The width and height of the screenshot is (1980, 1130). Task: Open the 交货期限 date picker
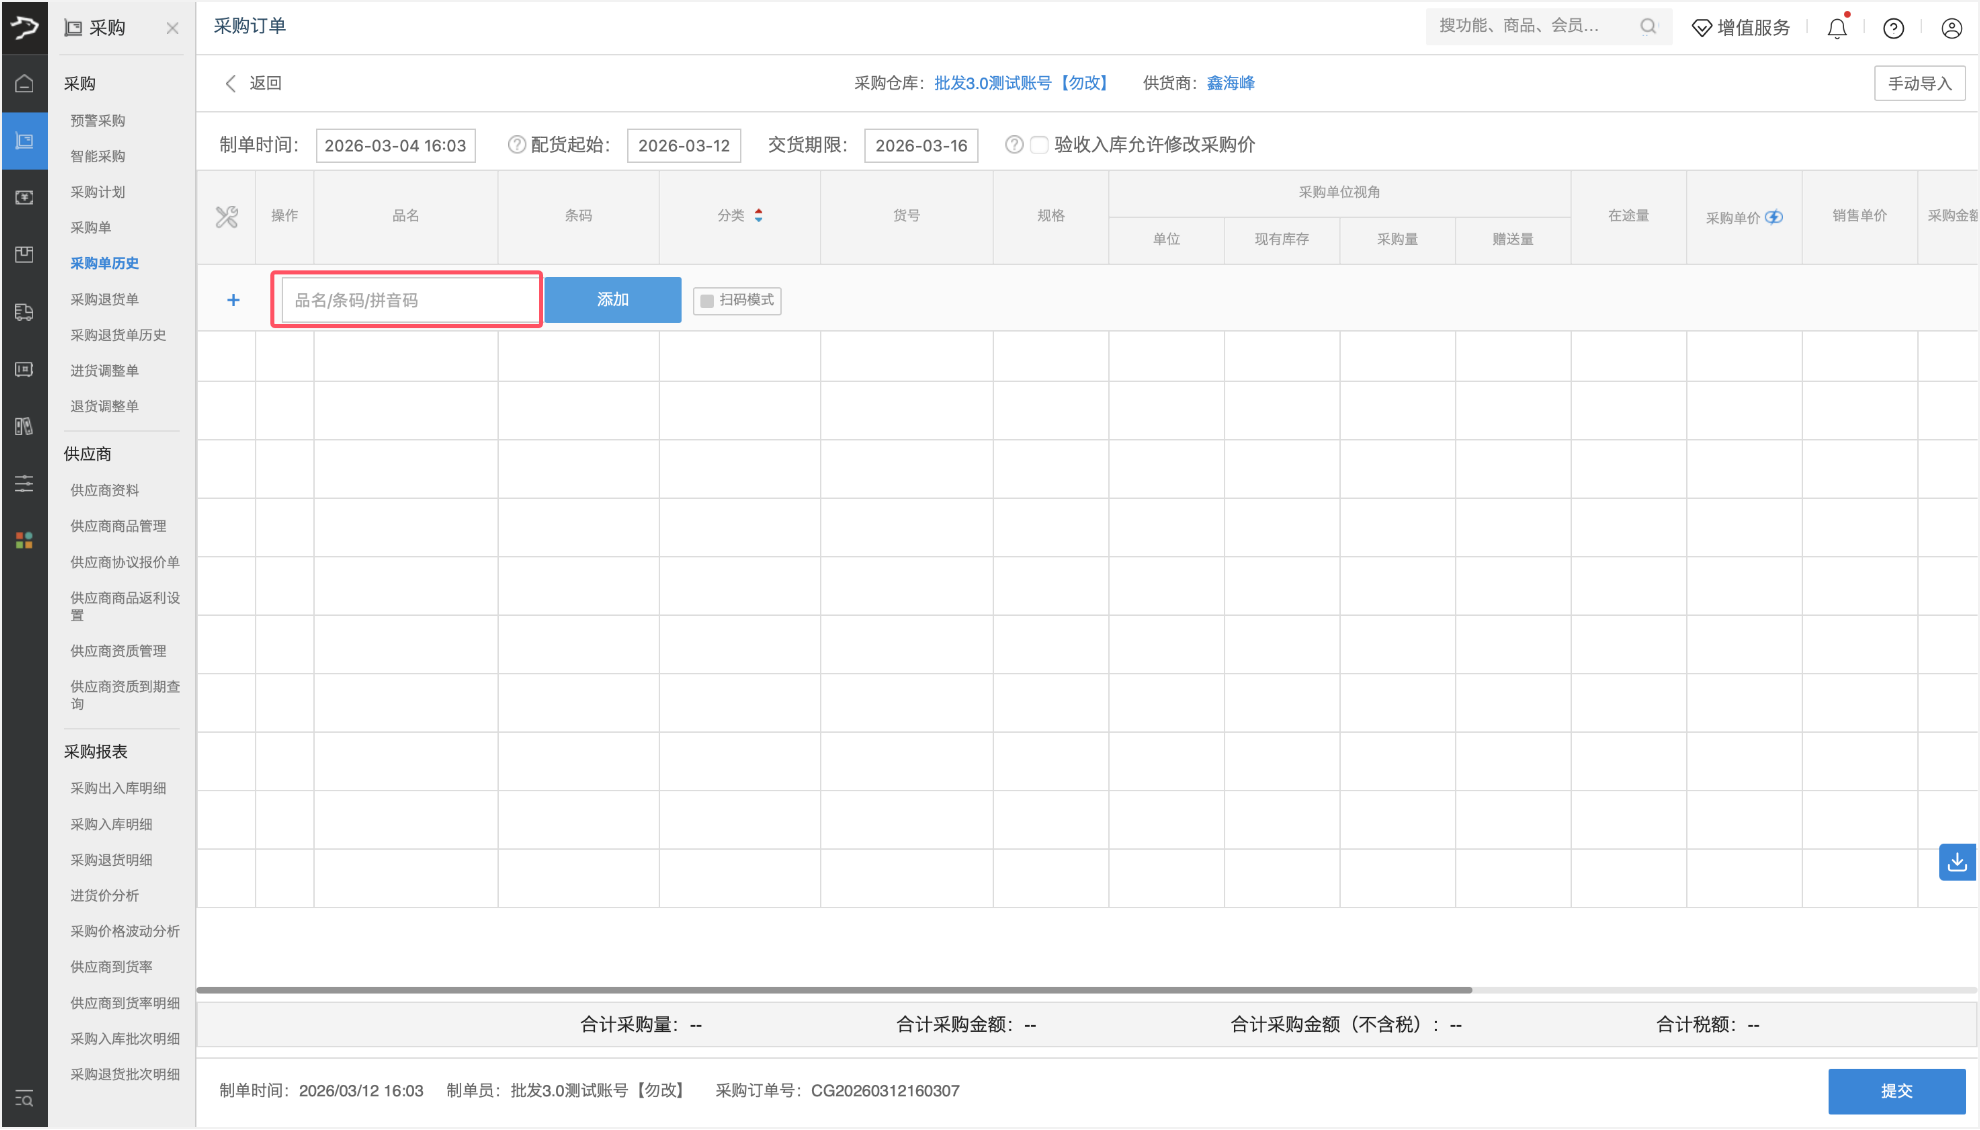tap(921, 145)
